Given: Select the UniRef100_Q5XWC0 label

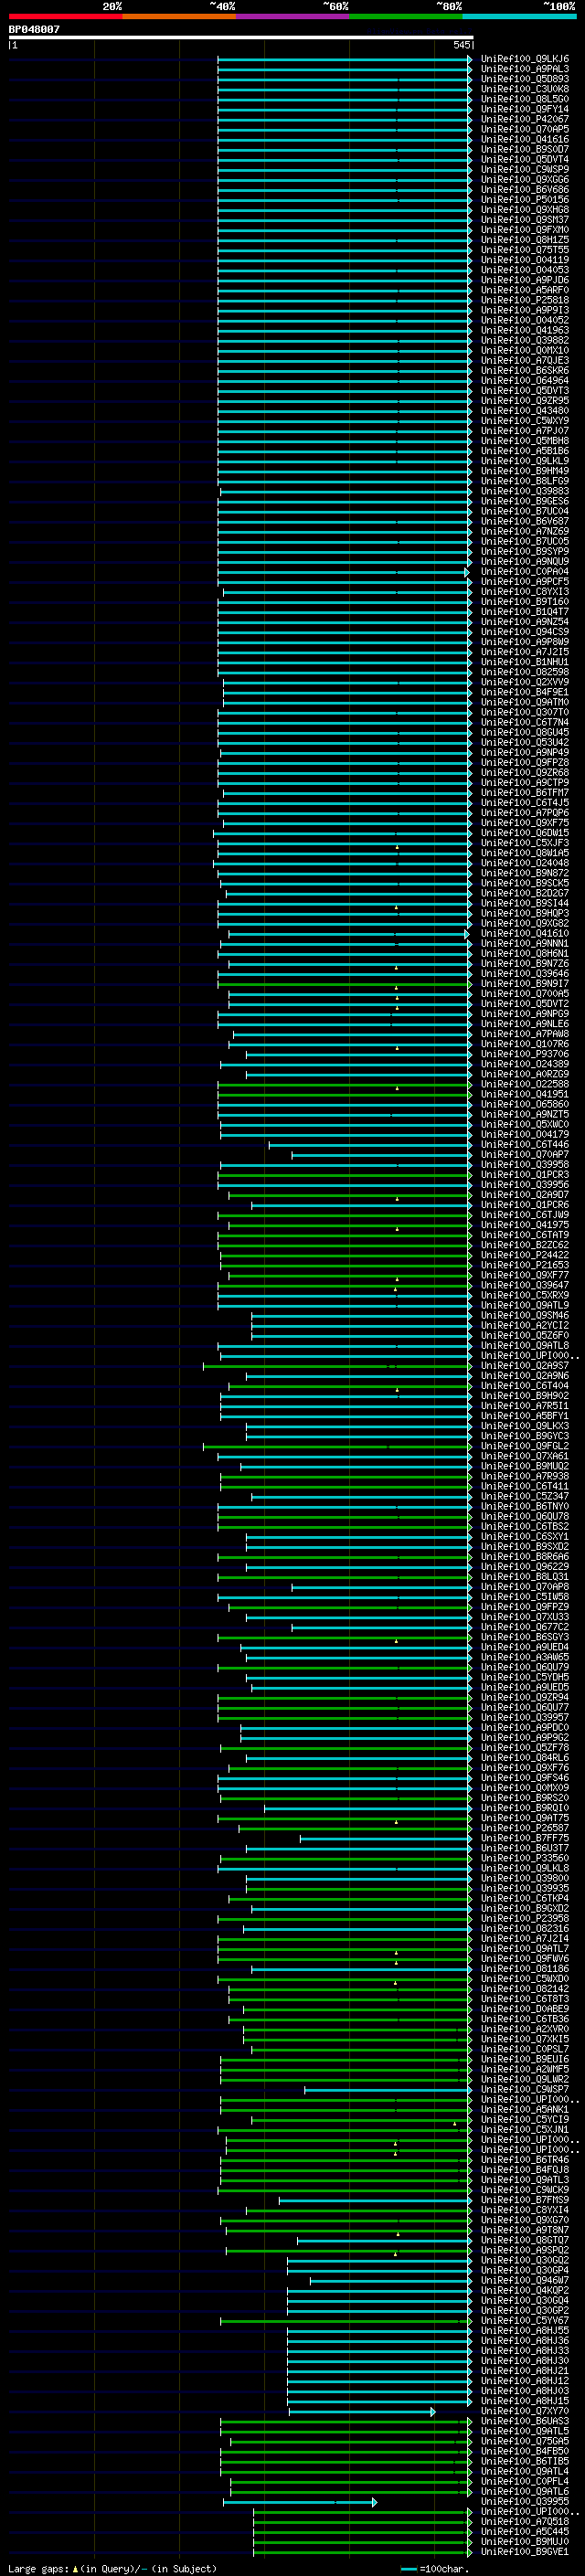Looking at the screenshot, I should coord(524,1124).
